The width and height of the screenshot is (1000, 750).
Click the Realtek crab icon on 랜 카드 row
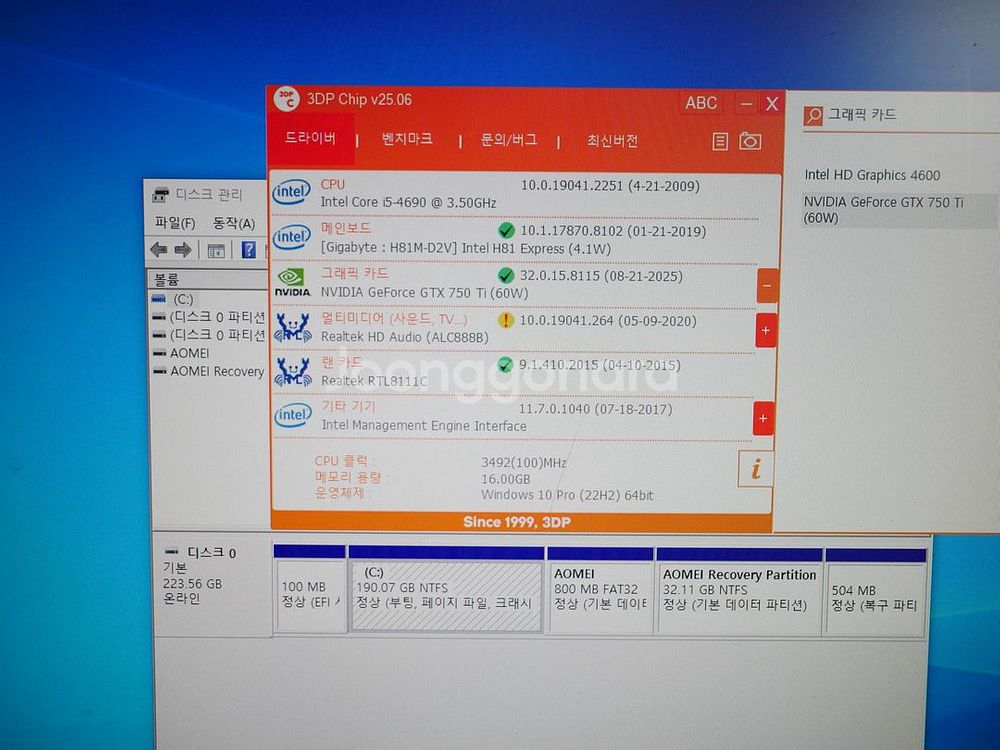point(293,372)
